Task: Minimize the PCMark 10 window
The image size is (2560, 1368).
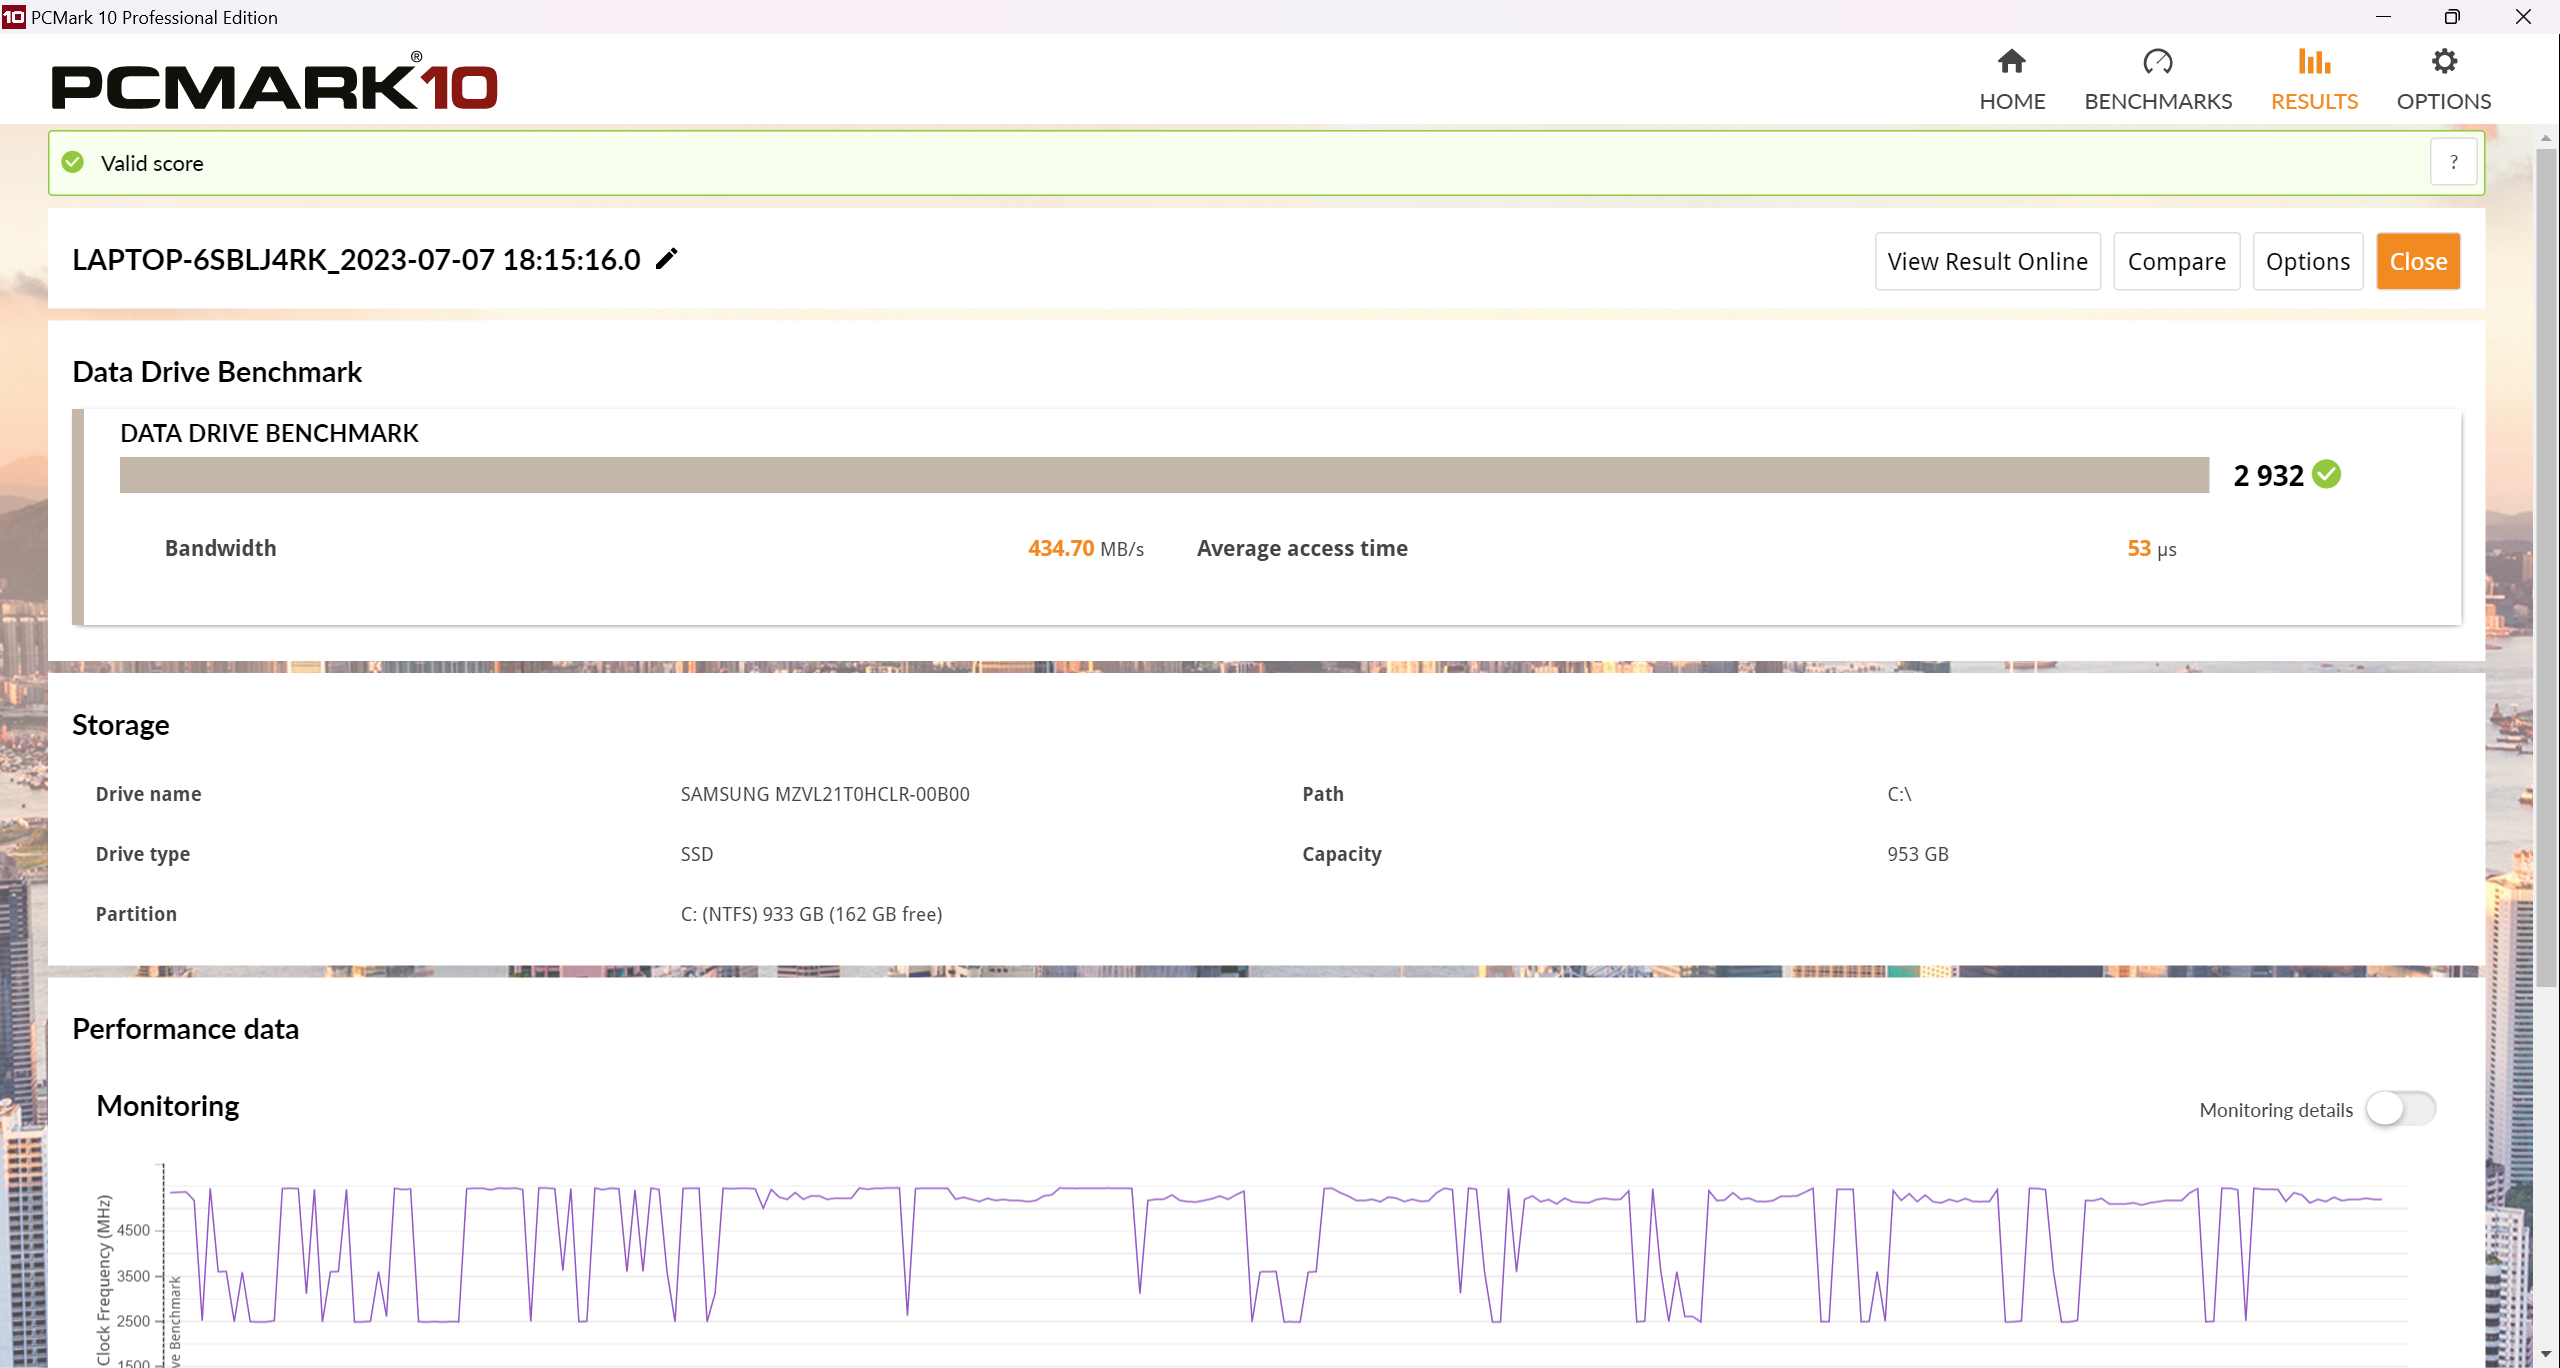Action: (2384, 17)
